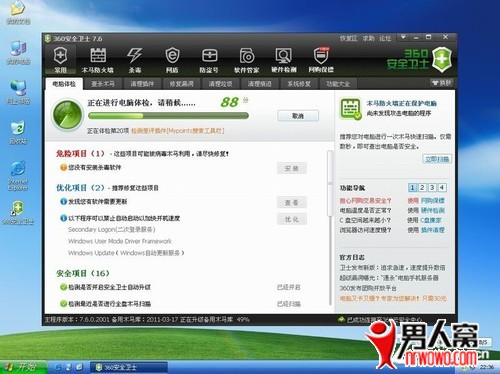
Task: Open the 卫士发布新版 log entry
Action: (x=392, y=267)
